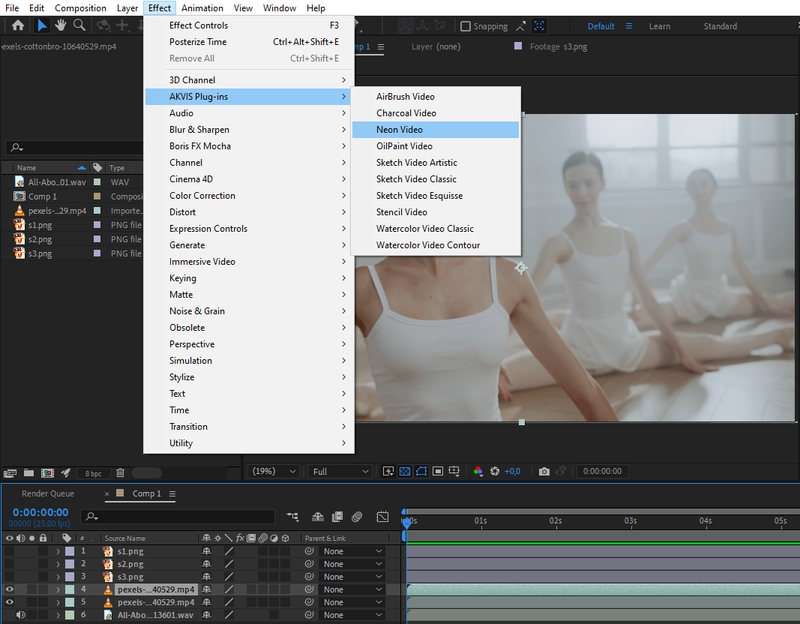Expand layer 6 wav properties
This screenshot has width=800, height=624.
(58, 615)
